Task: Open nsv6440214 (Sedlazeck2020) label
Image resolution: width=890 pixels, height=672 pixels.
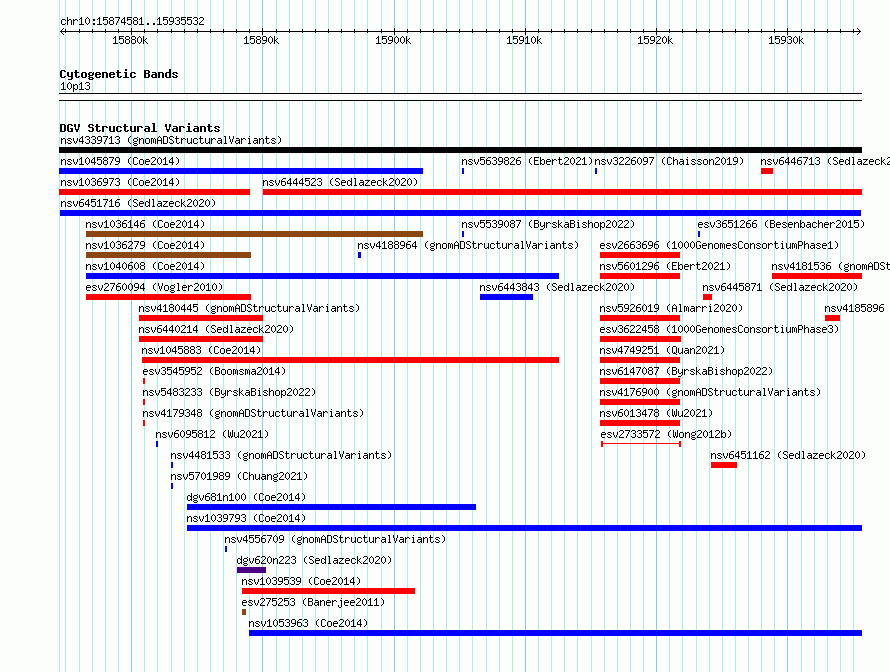Action: (x=216, y=329)
